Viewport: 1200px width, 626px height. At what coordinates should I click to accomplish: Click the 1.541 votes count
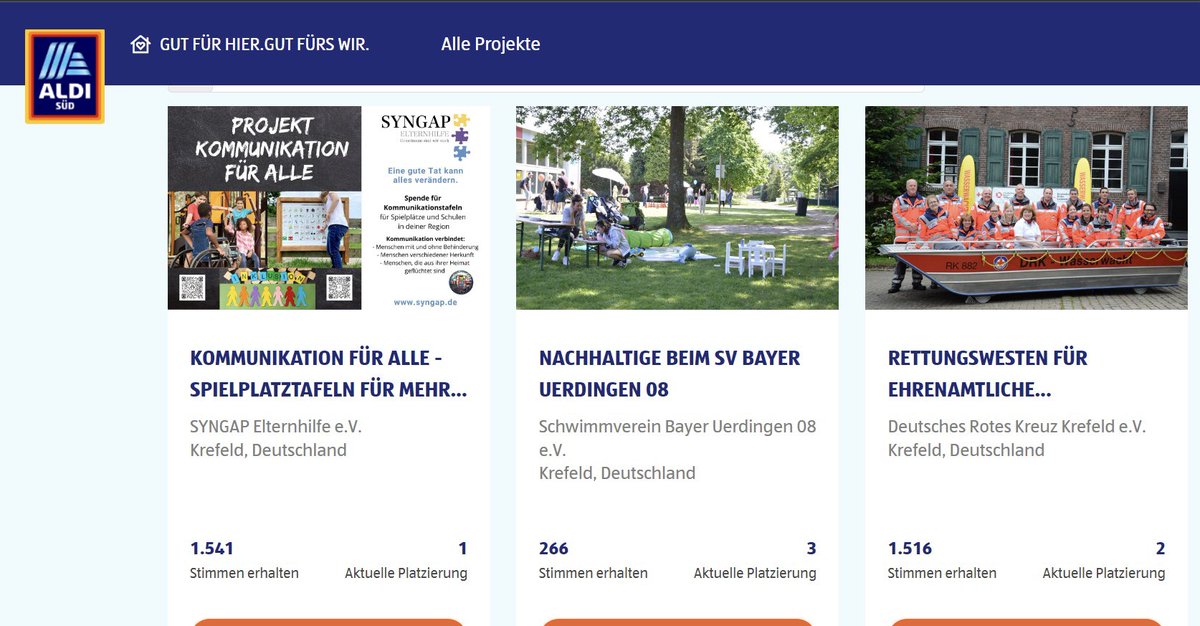[212, 548]
